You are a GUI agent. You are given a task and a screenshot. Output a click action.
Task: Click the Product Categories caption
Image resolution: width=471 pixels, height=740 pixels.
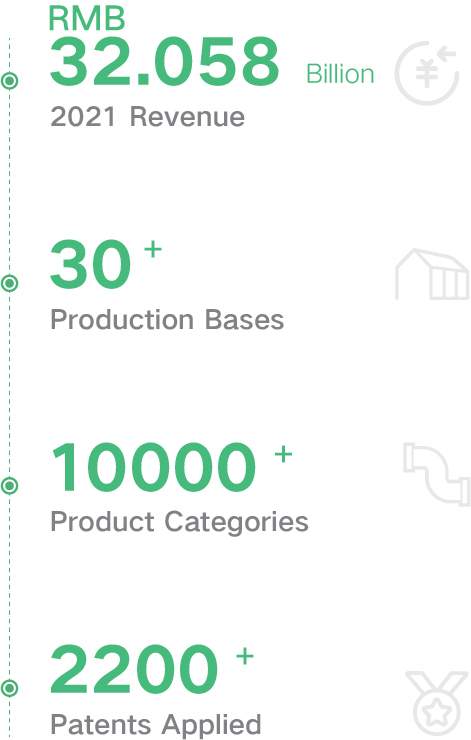[x=179, y=523]
